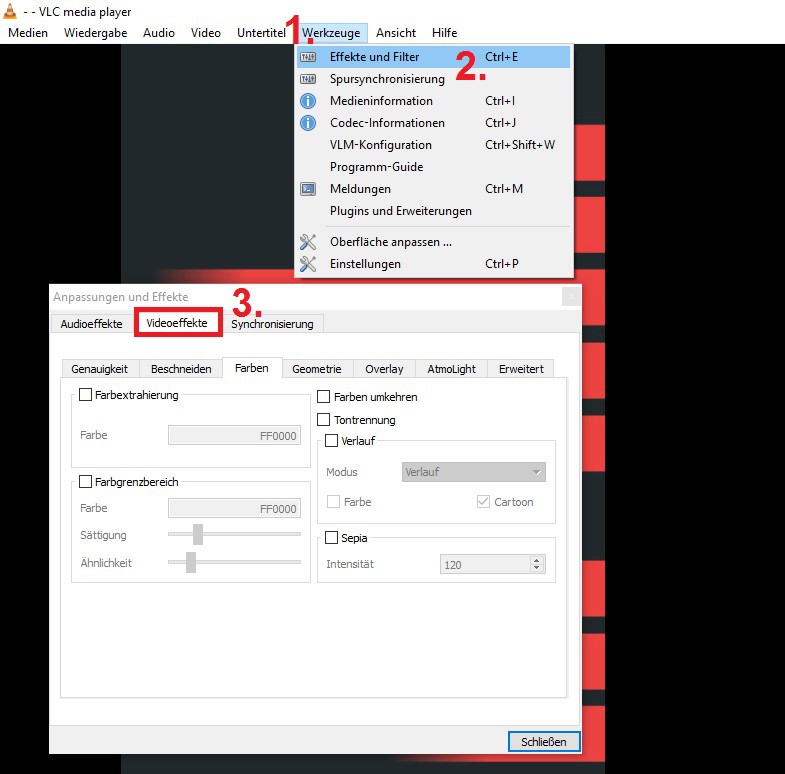This screenshot has height=774, width=785.
Task: Toggle the Farben umkehren checkbox
Action: pos(324,397)
